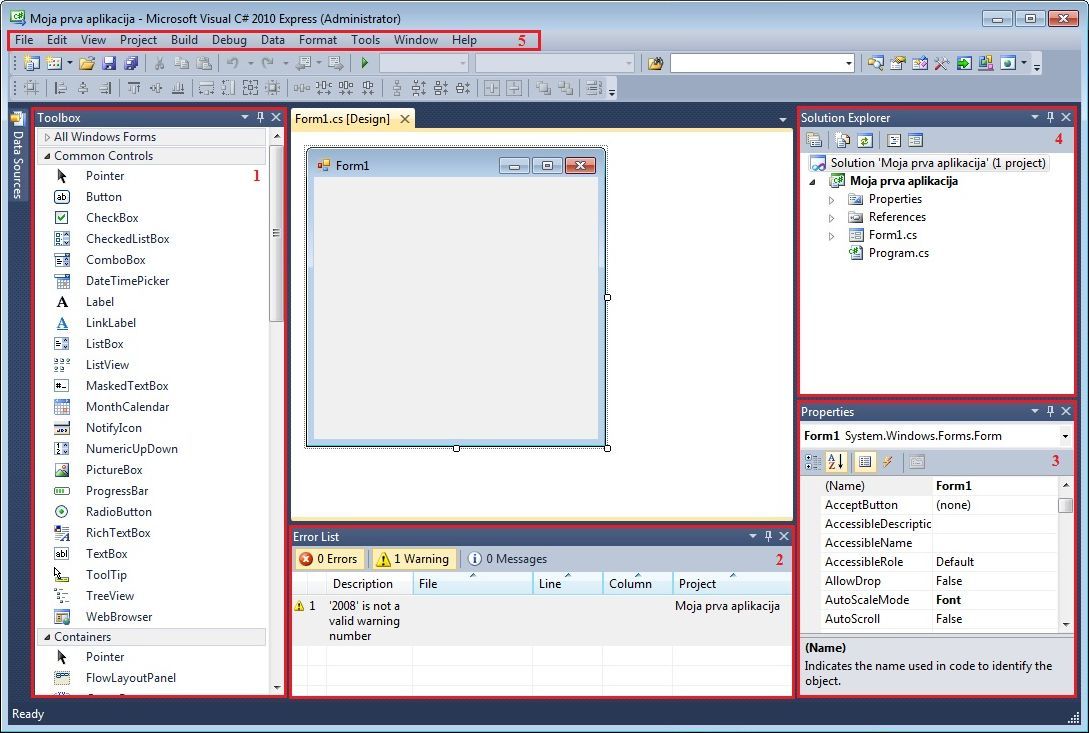Expand the Form1.cs node in Solution Explorer
This screenshot has height=733, width=1089.
tap(831, 236)
